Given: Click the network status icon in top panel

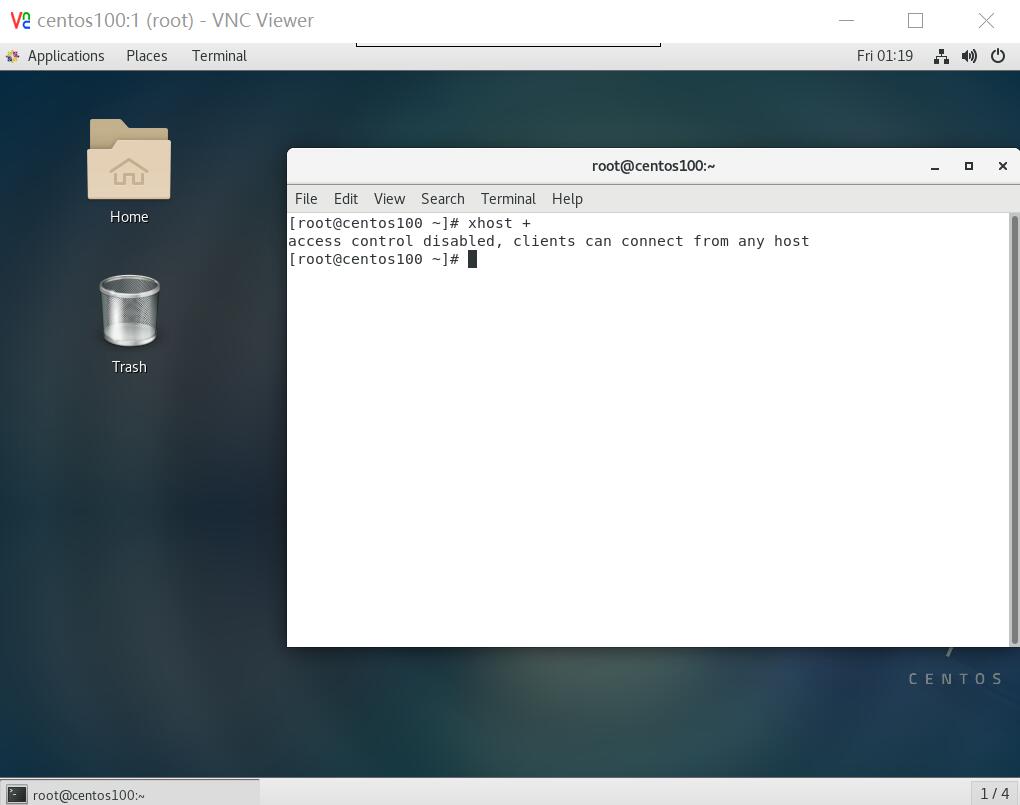Looking at the screenshot, I should [941, 56].
